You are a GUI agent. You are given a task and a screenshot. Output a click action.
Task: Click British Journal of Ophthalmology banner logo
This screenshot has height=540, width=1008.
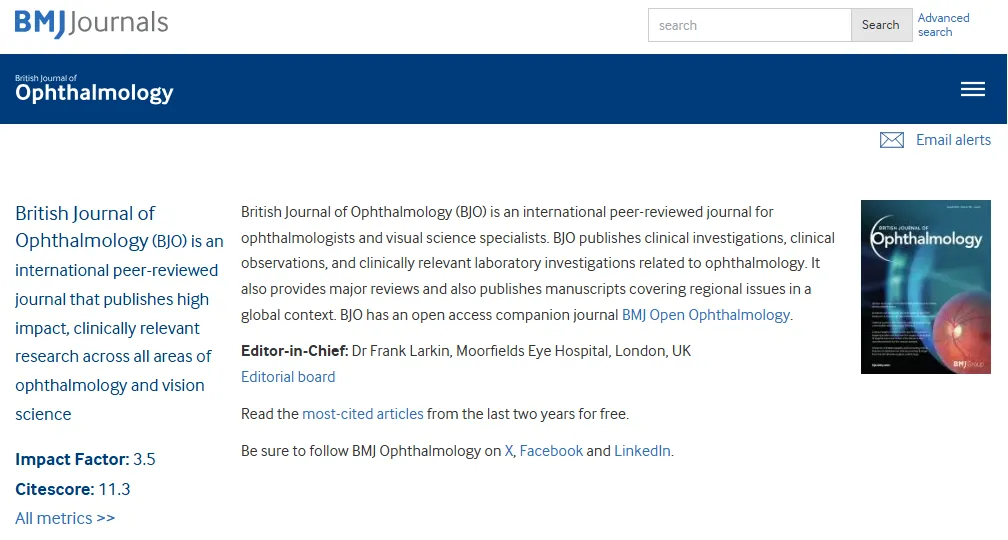94,89
